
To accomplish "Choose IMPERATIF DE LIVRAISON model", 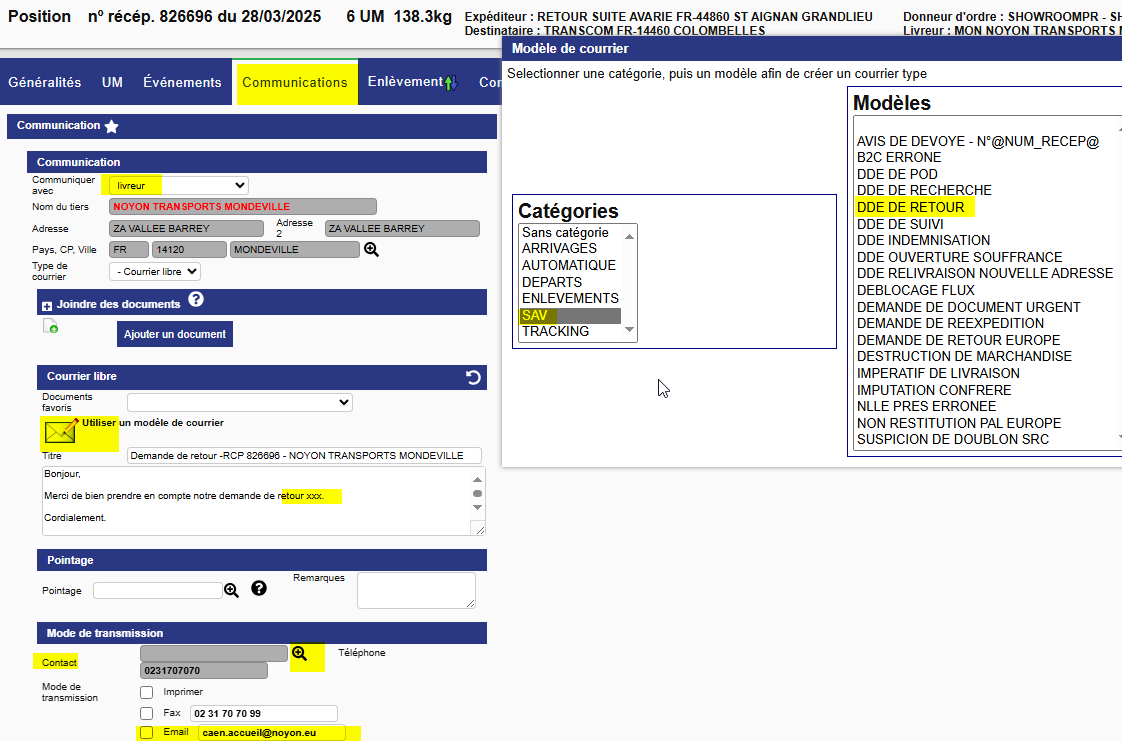I will [x=938, y=373].
